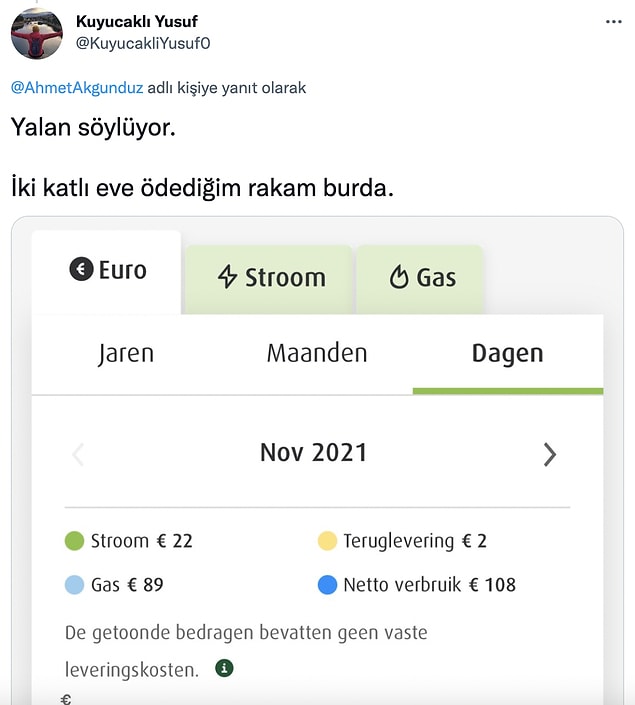This screenshot has width=635, height=705.
Task: Open the Stroom tab
Action: tap(269, 279)
